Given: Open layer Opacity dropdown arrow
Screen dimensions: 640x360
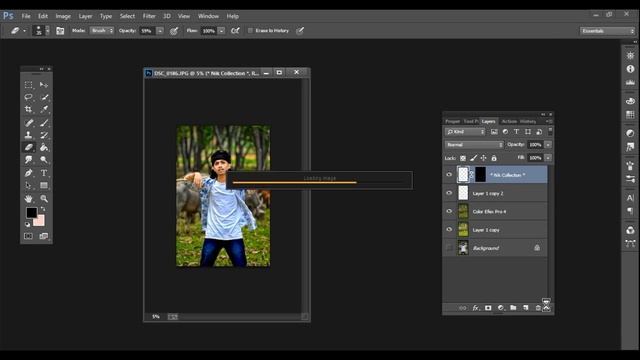Looking at the screenshot, I should pos(548,145).
